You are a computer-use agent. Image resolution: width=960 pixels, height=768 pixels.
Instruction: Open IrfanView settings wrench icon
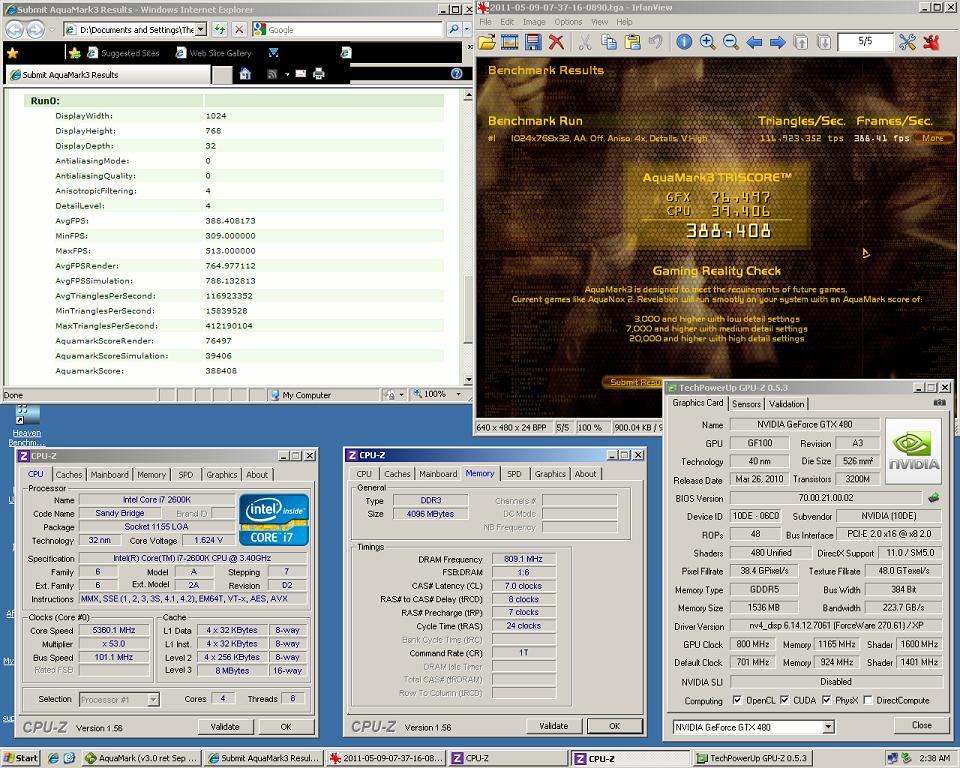click(907, 42)
